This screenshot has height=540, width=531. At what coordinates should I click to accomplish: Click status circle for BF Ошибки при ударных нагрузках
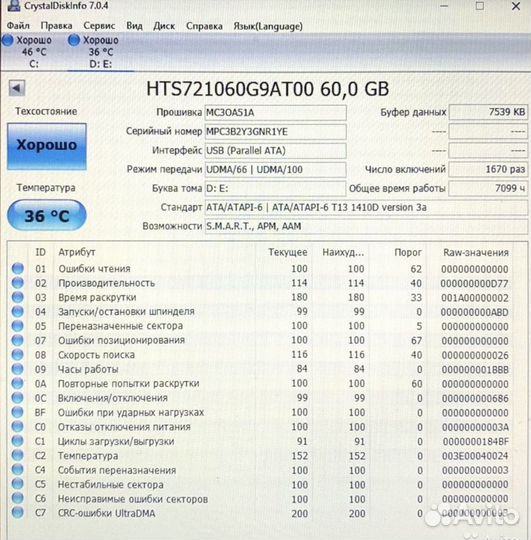18,412
